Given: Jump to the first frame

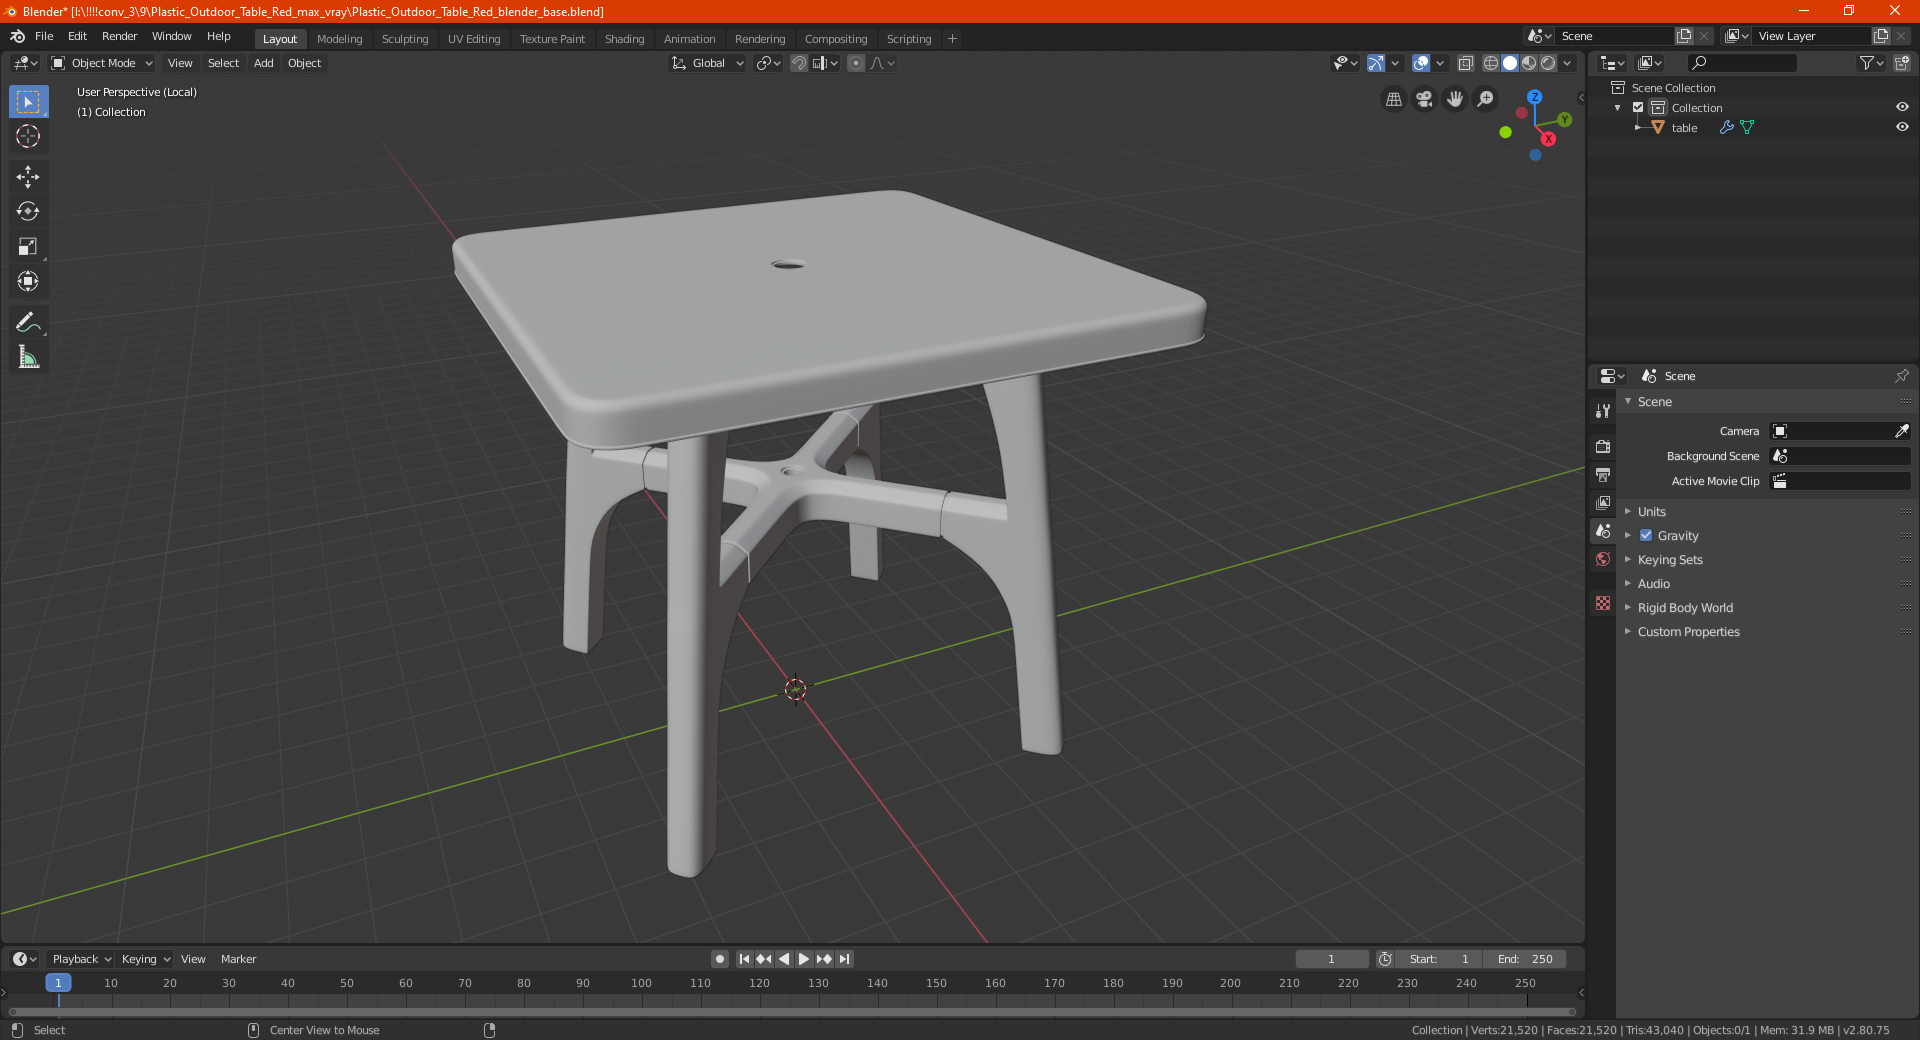Looking at the screenshot, I should tap(744, 959).
